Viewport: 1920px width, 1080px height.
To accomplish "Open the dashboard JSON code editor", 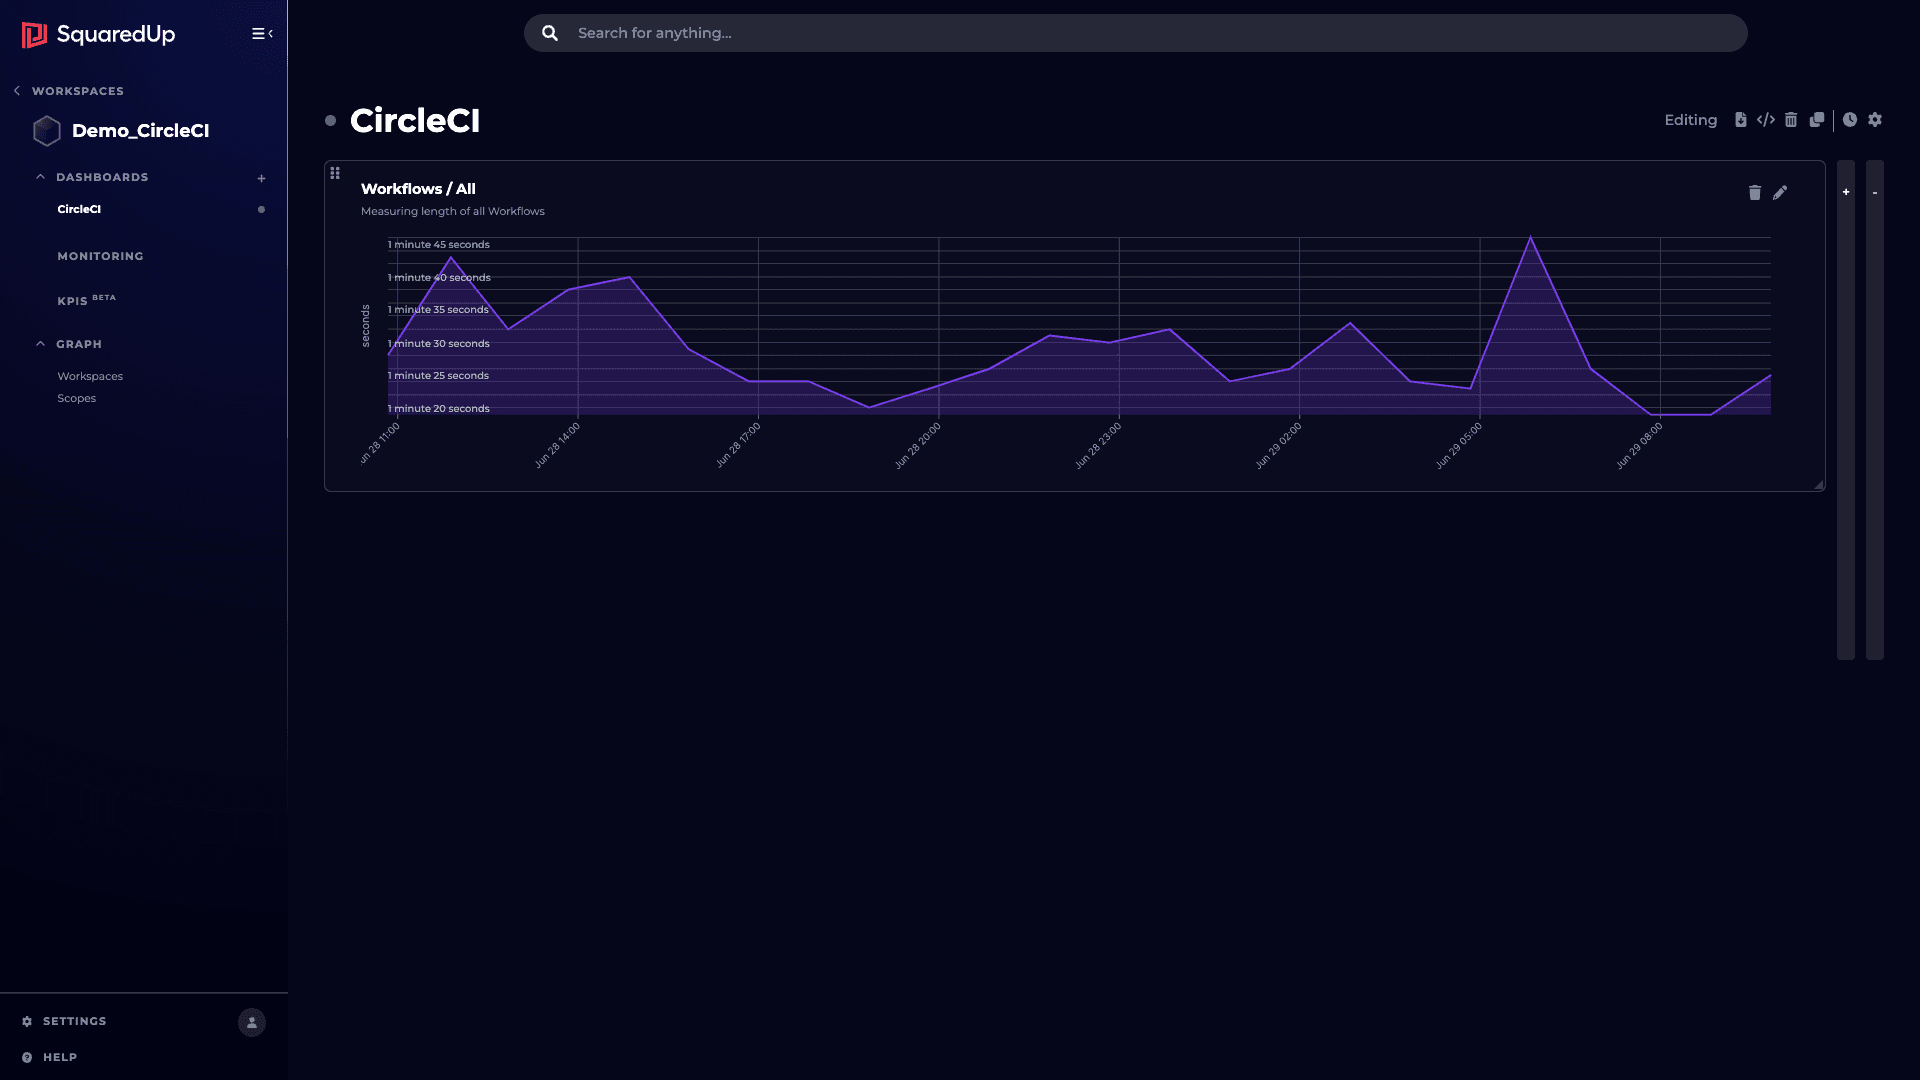I will [1766, 120].
